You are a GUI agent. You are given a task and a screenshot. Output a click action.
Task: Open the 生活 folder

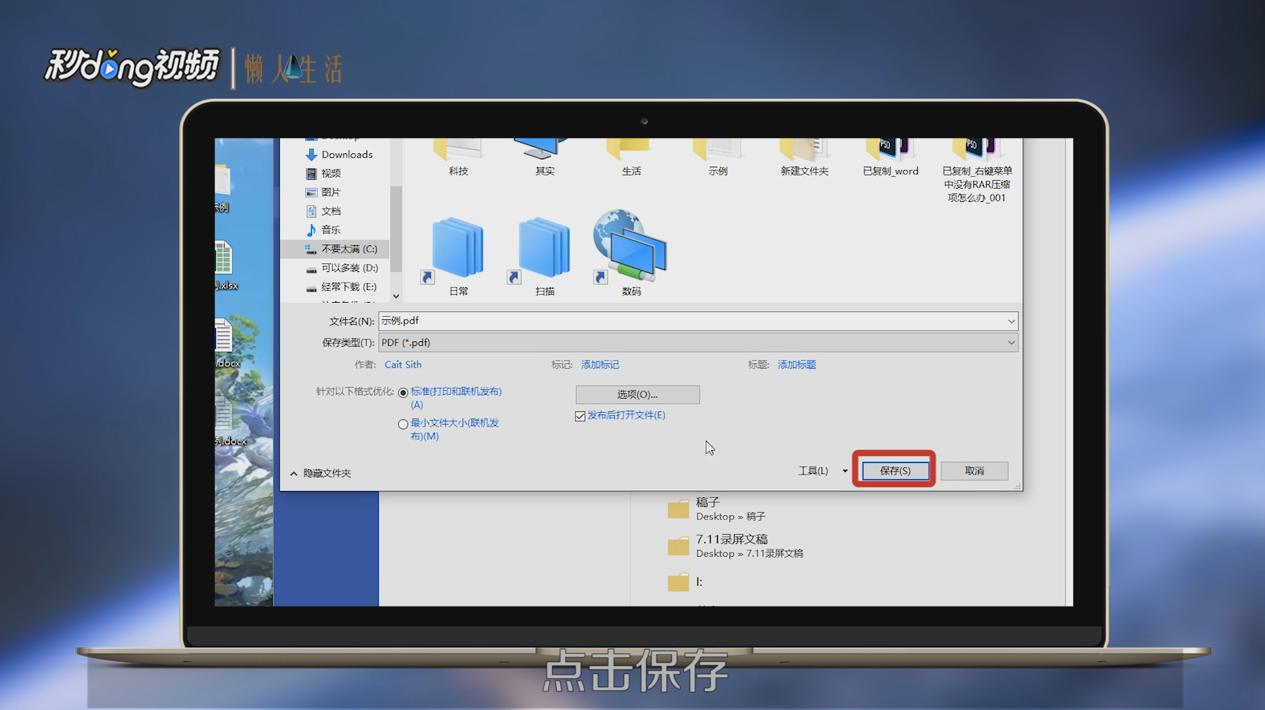[631, 158]
